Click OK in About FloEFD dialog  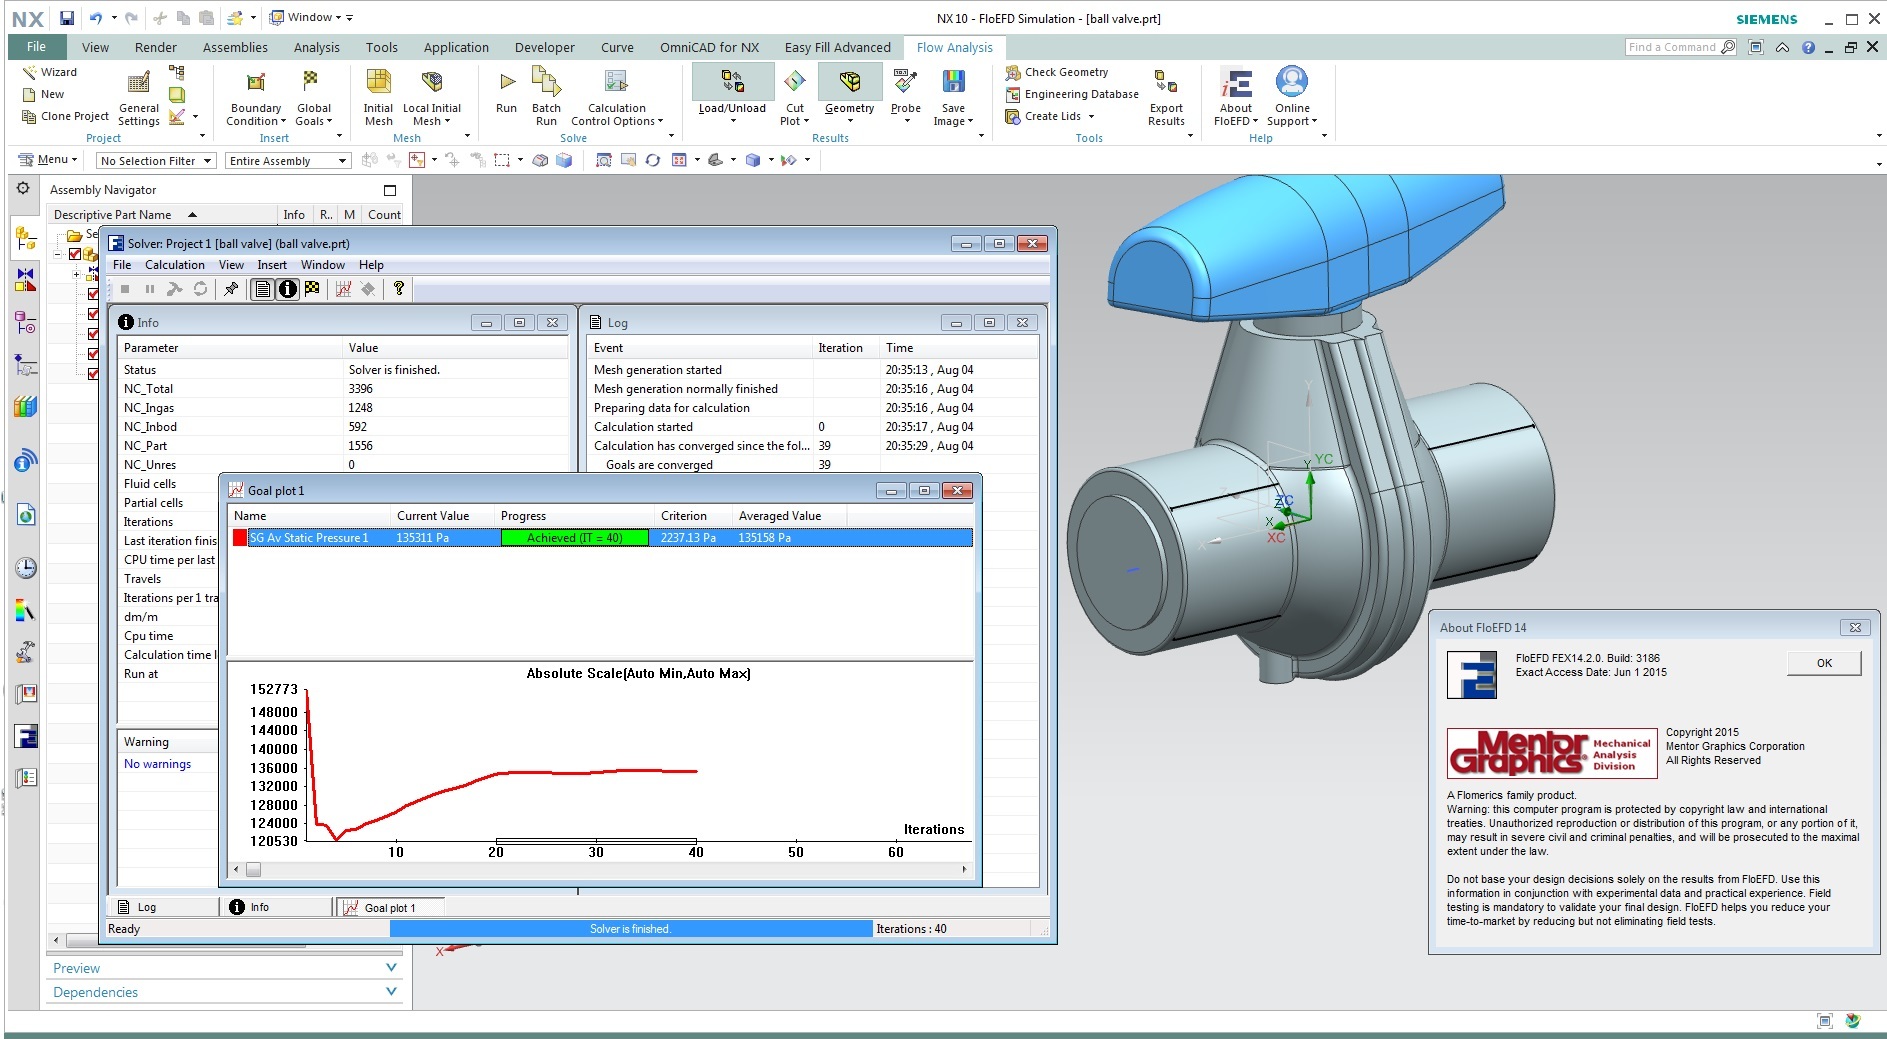click(x=1824, y=663)
